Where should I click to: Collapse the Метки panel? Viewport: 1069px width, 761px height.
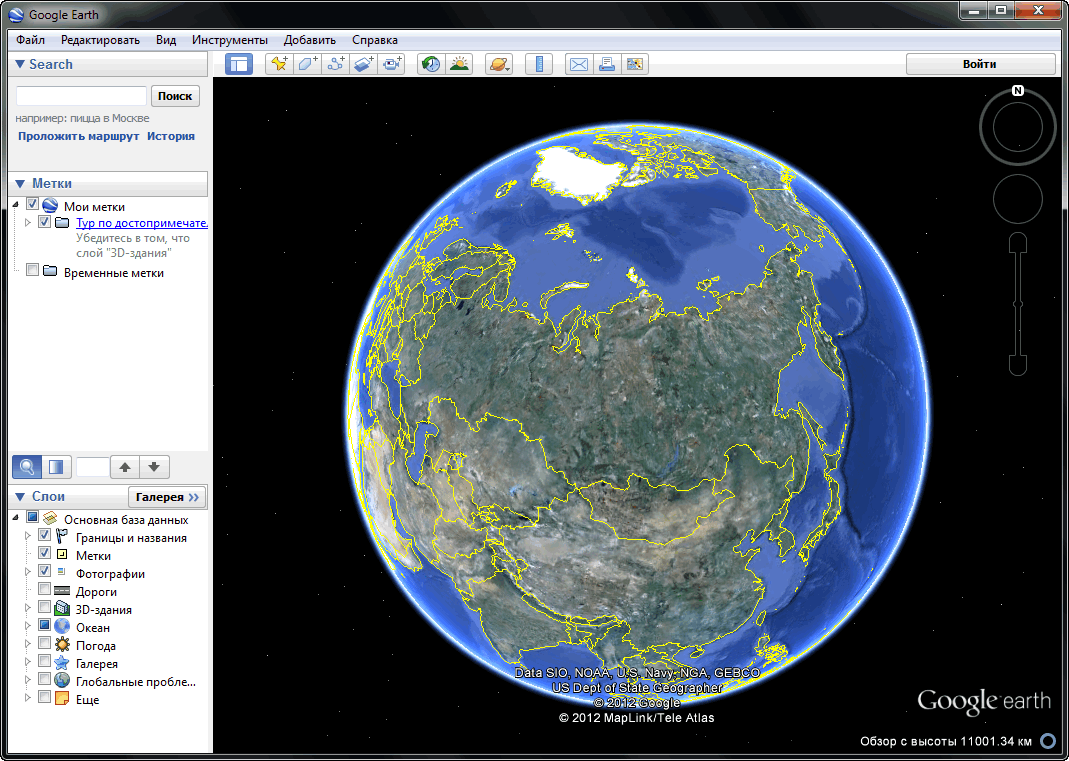(20, 183)
